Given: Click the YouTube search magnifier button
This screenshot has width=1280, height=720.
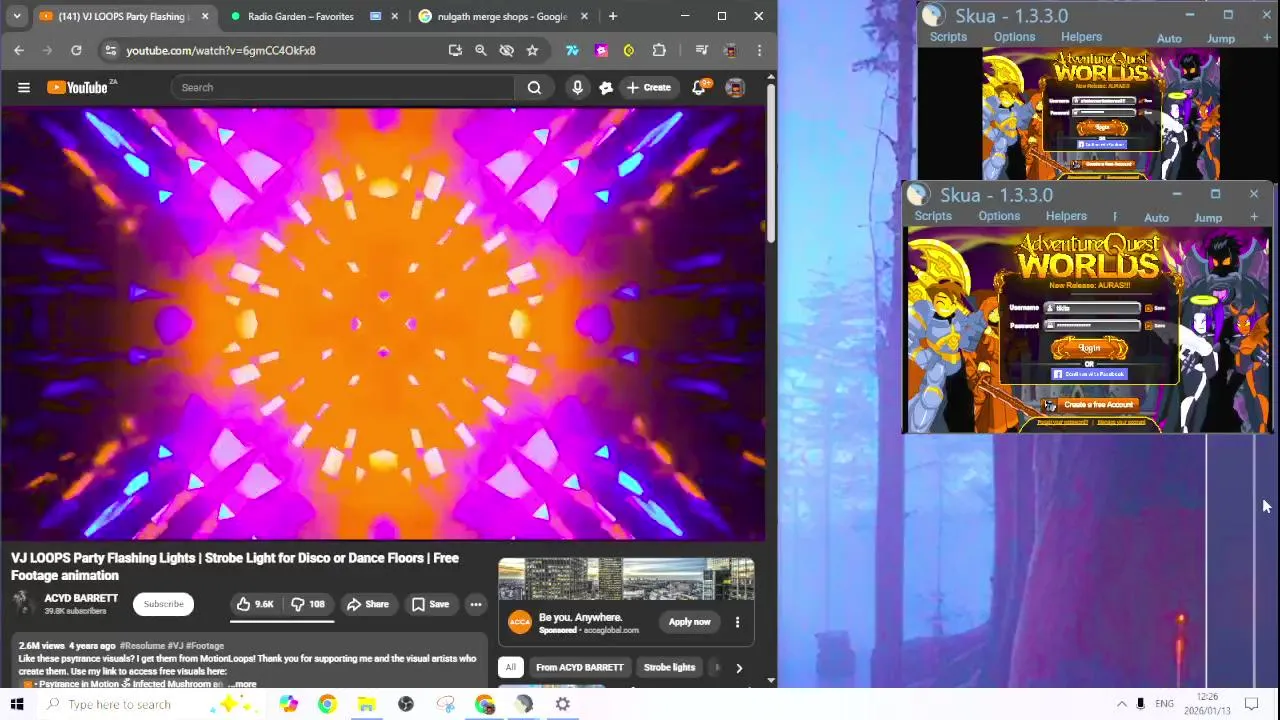Looking at the screenshot, I should pos(534,88).
